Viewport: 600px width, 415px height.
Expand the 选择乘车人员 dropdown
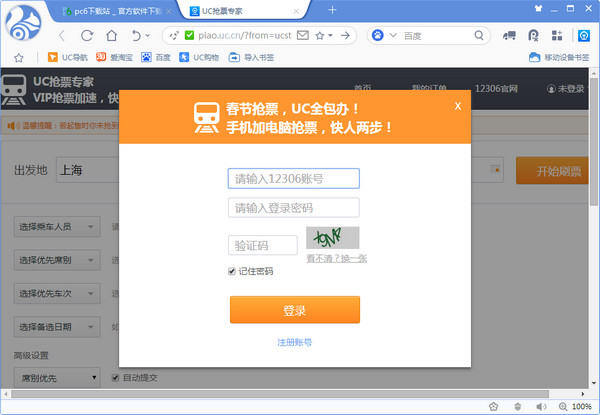57,227
